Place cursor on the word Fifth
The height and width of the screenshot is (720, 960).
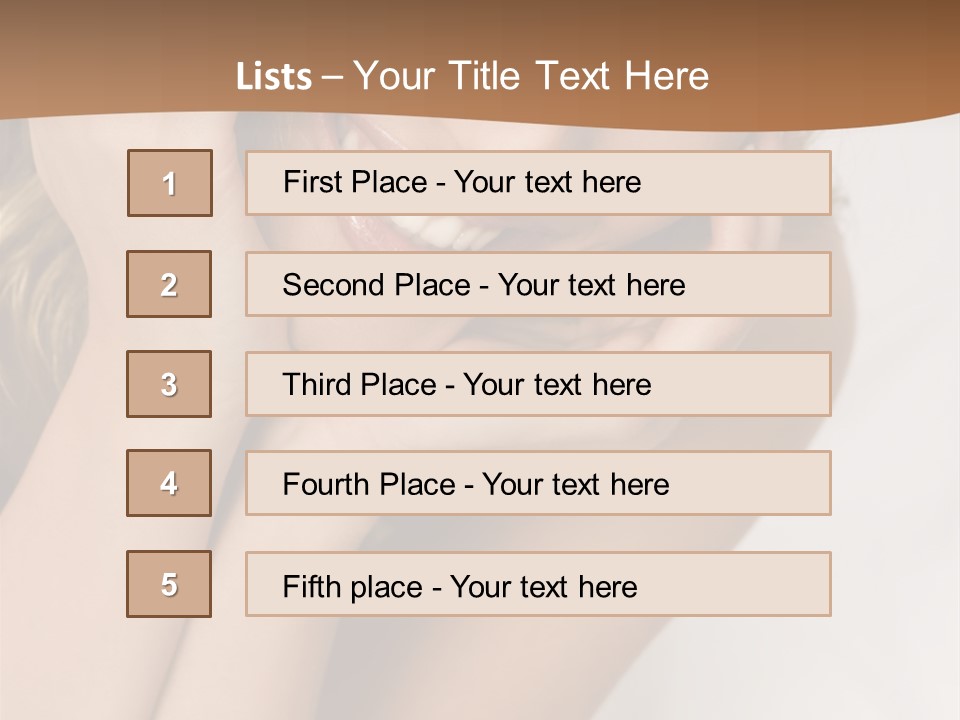(311, 586)
